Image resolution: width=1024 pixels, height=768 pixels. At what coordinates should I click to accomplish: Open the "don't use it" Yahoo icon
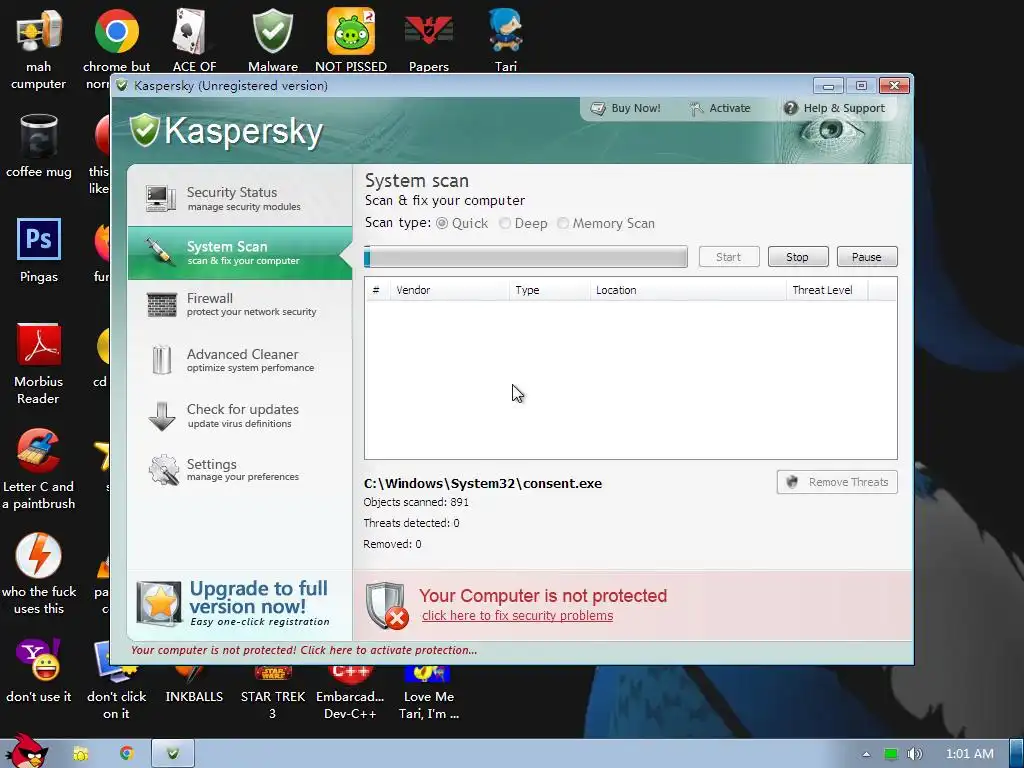click(x=39, y=660)
